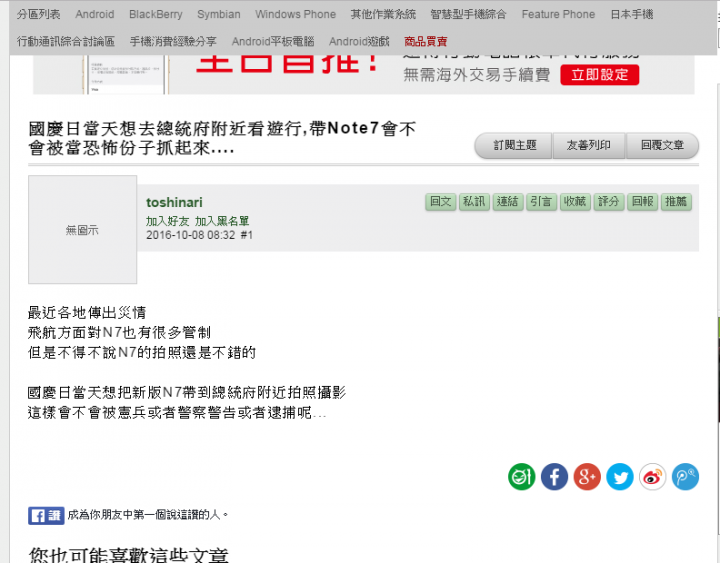Click the 您也可能喜歡這些文章 heading
Screen dimensions: 720x563
129,555
